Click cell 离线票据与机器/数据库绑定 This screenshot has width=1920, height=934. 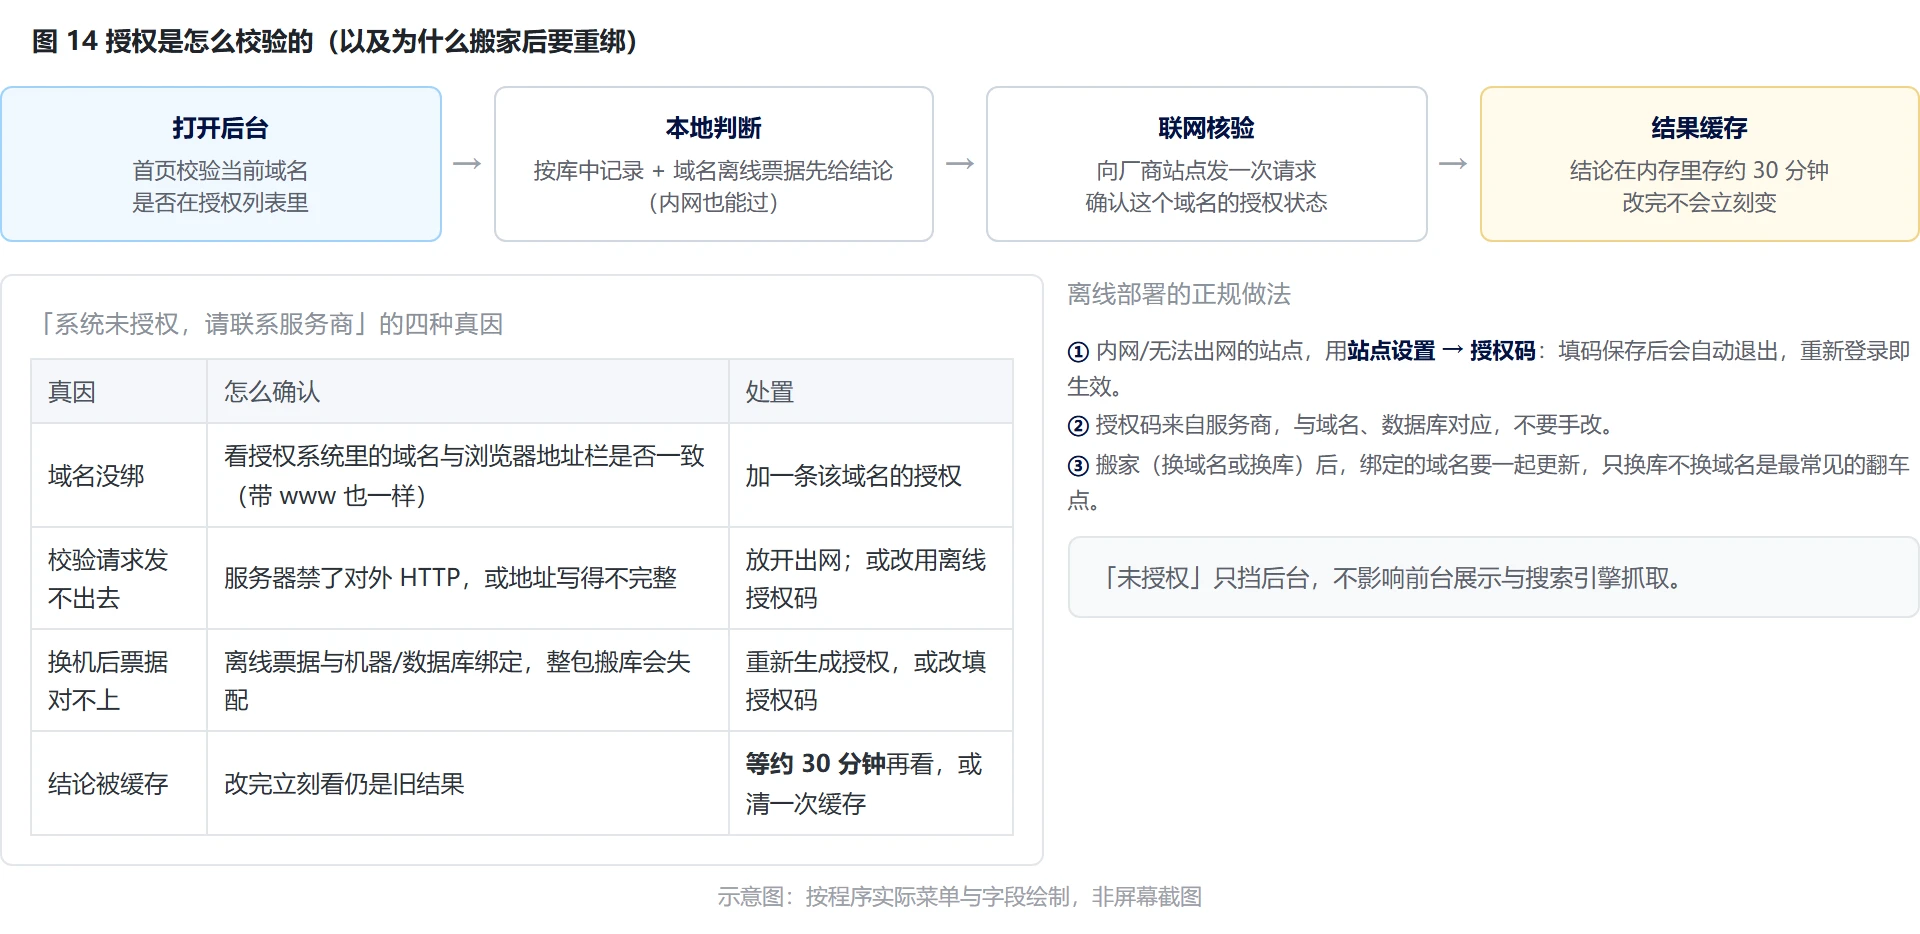[x=467, y=680]
